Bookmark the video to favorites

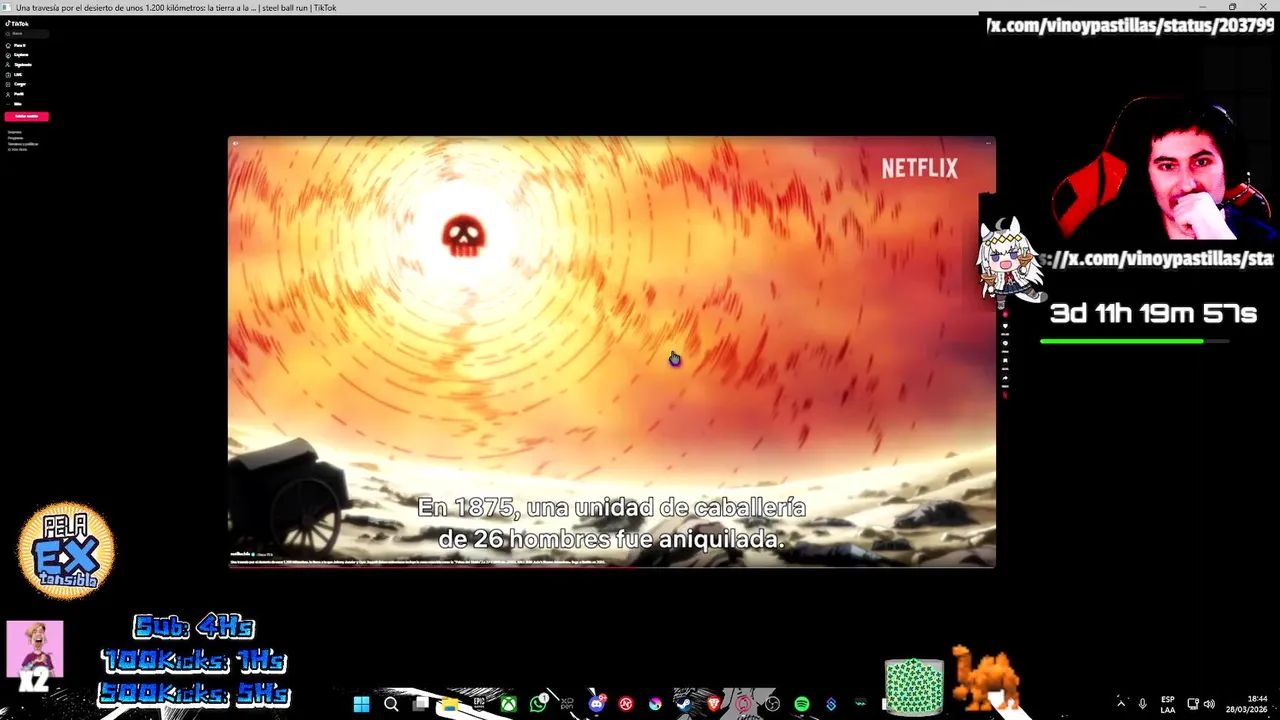point(1005,361)
